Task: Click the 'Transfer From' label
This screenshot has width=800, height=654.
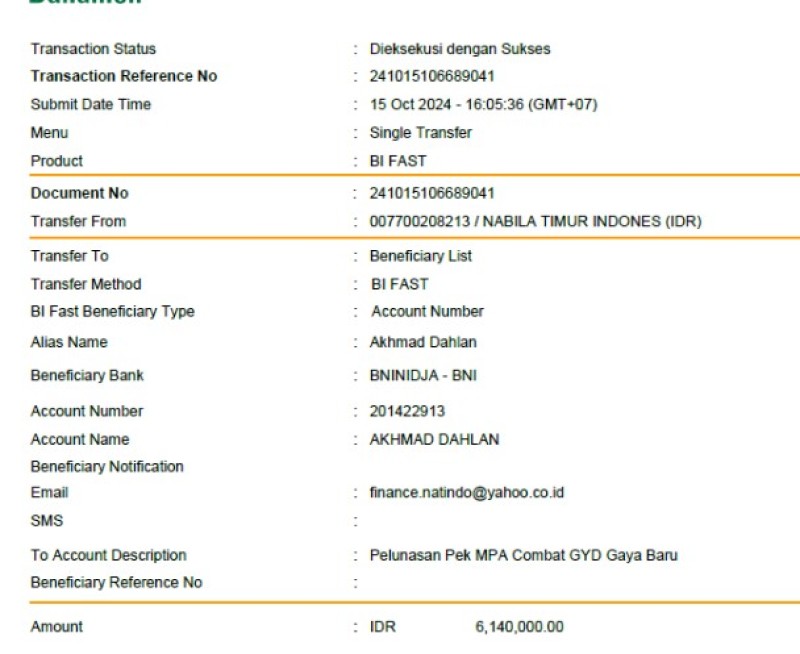Action: (78, 221)
